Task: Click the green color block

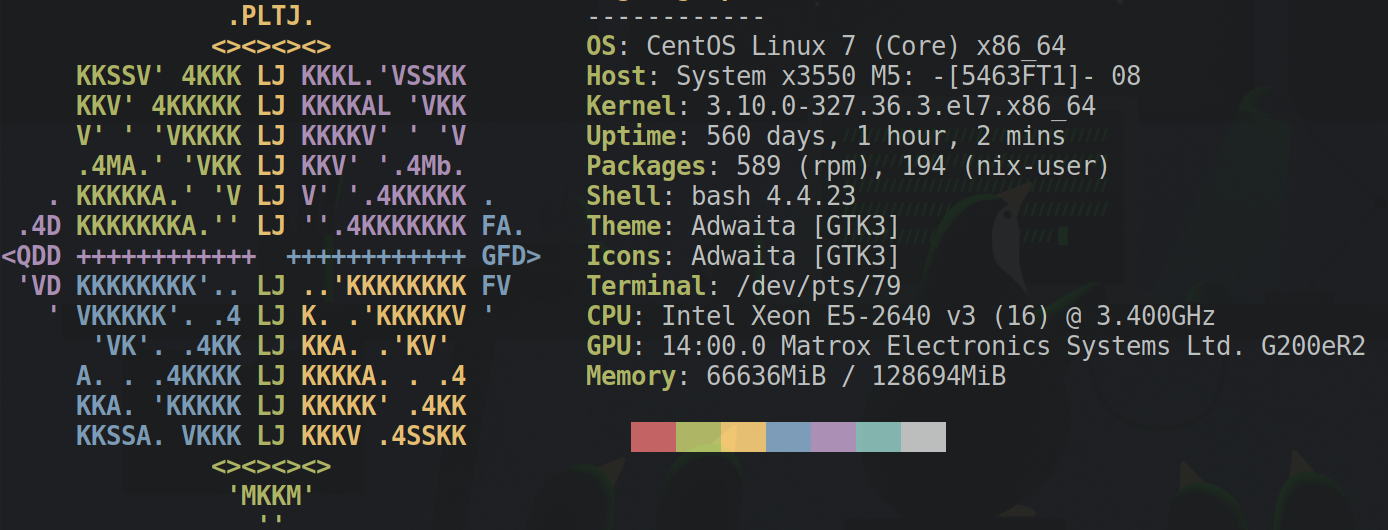Action: click(698, 437)
